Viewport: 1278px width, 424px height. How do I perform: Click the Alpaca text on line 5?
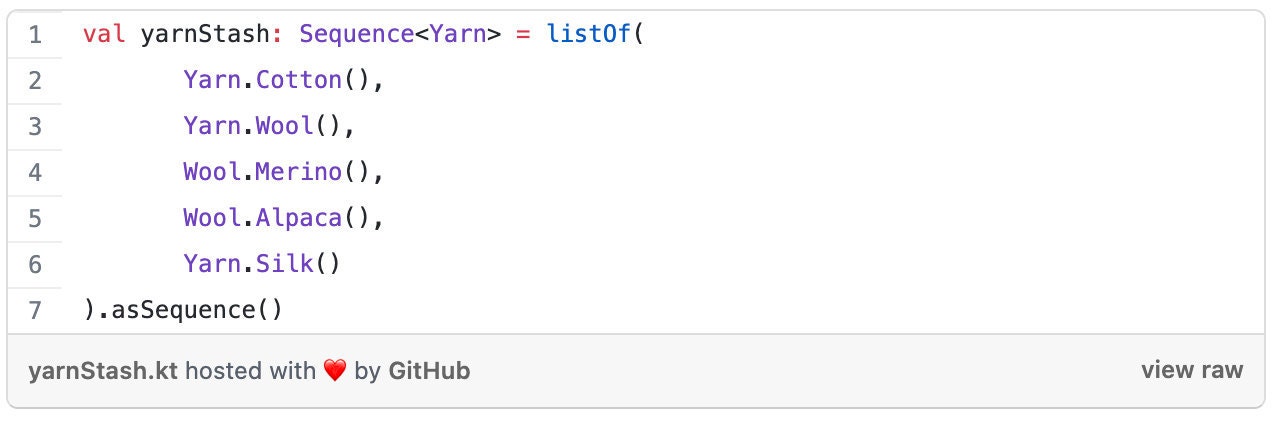(x=299, y=219)
